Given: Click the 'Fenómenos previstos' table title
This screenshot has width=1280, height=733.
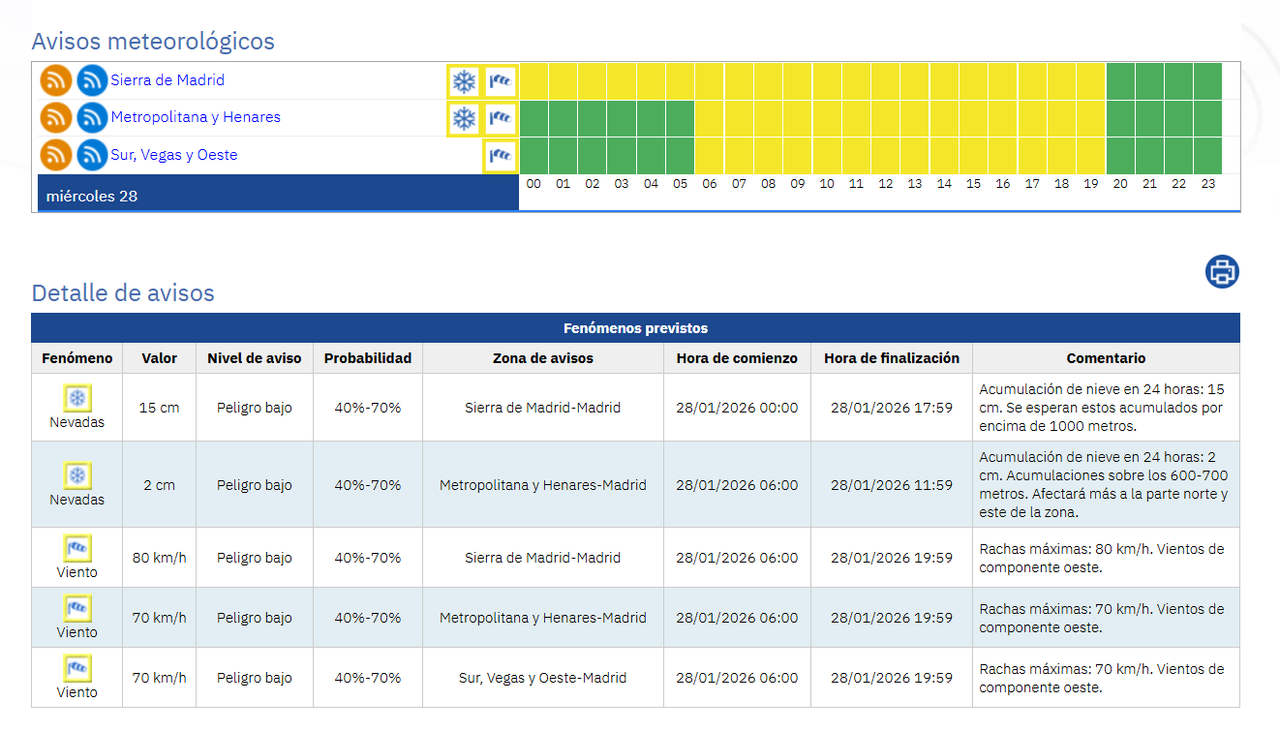Looking at the screenshot, I should (x=636, y=328).
